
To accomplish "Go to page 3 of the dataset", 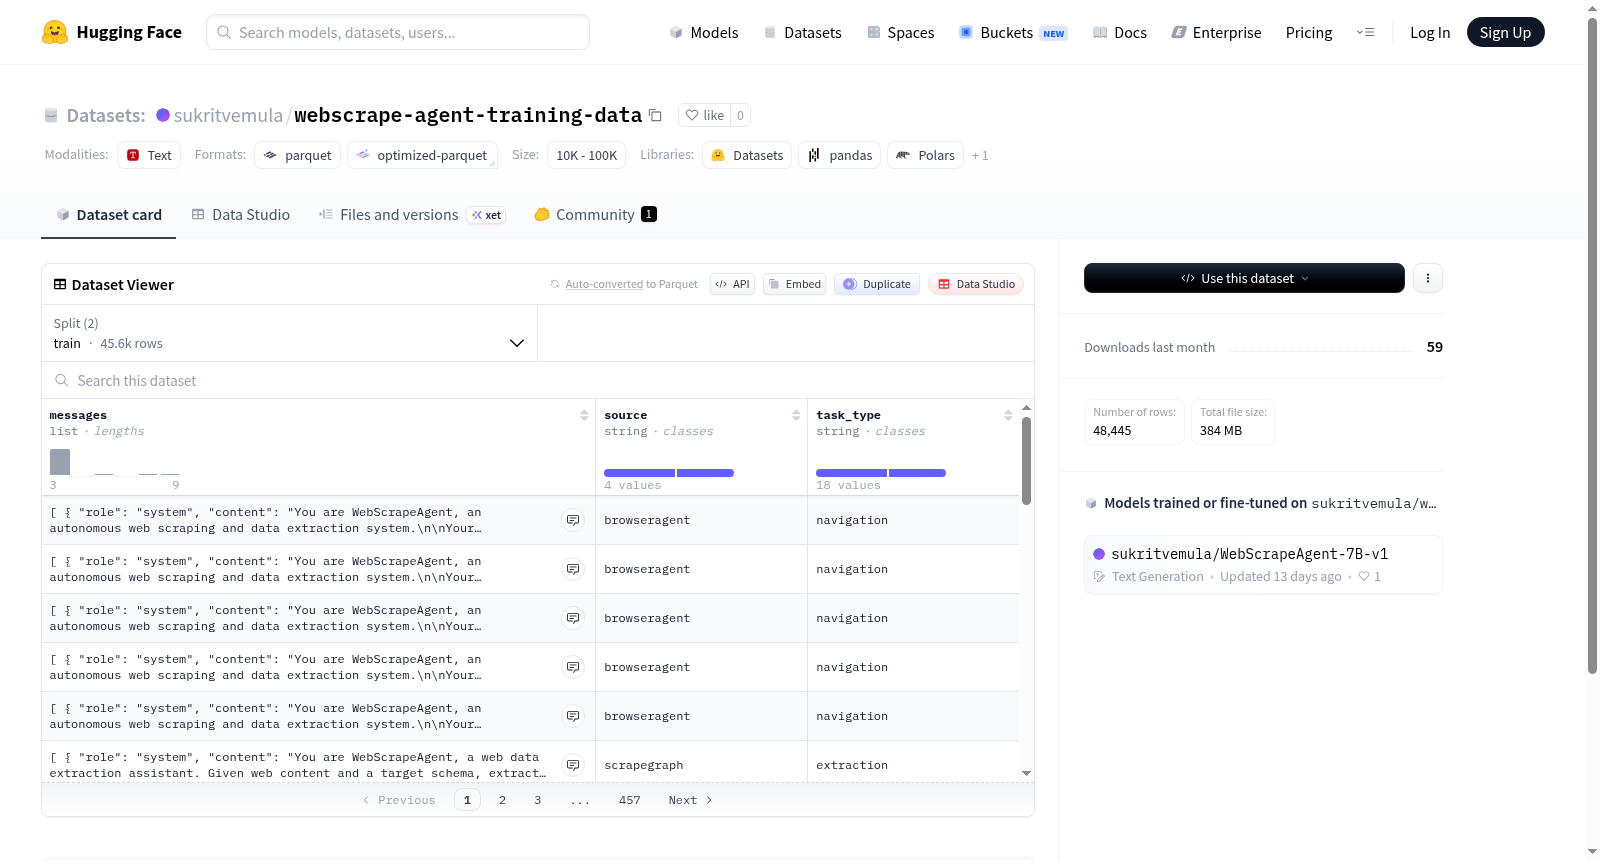I will coord(538,800).
